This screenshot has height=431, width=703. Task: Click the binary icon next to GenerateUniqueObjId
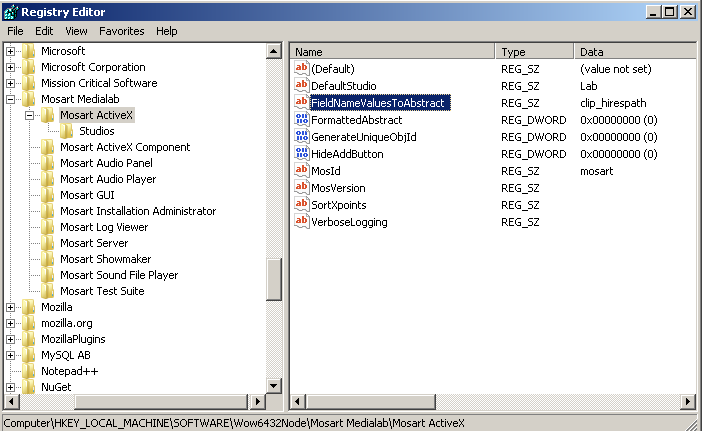point(301,137)
